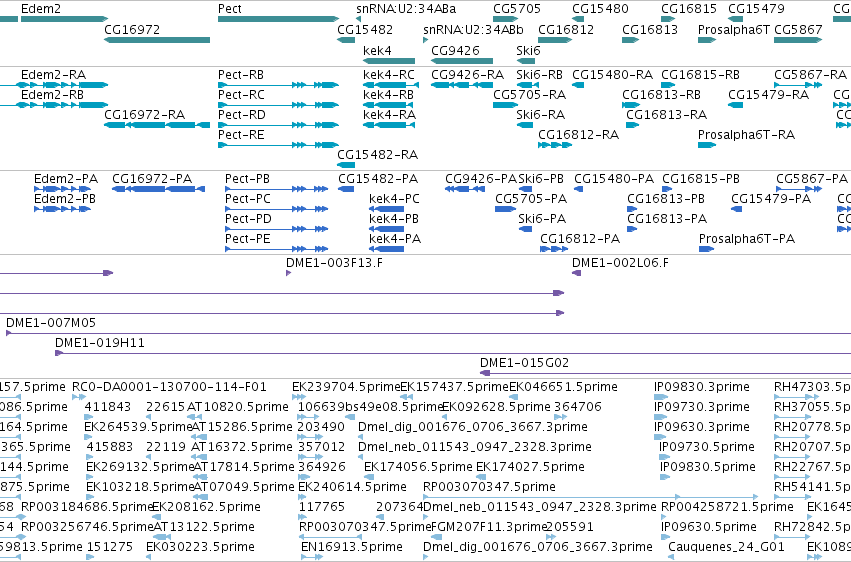851x562 pixels.
Task: Select the CG16812-RA transcript label
Action: coord(578,135)
